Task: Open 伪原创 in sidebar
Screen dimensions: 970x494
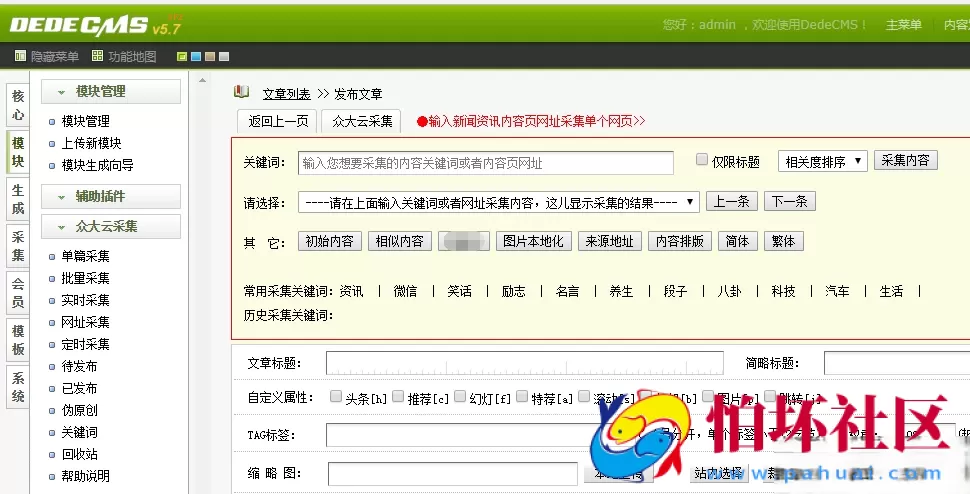Action: (x=79, y=410)
